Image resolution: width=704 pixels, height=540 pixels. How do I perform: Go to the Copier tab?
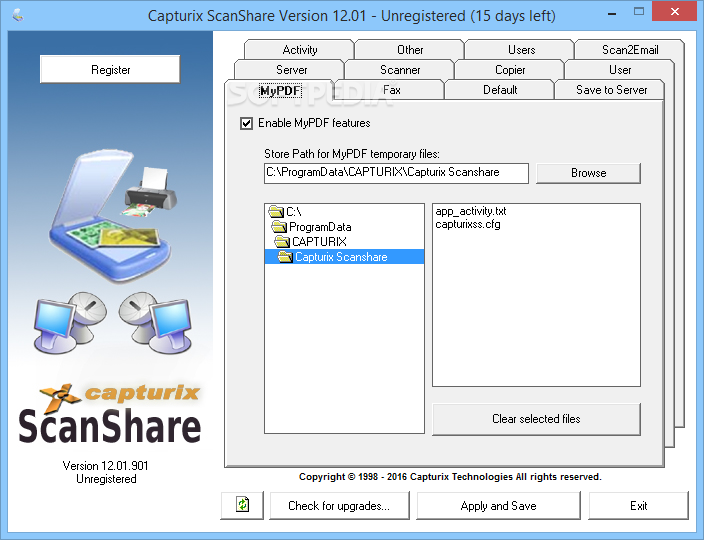[x=510, y=70]
